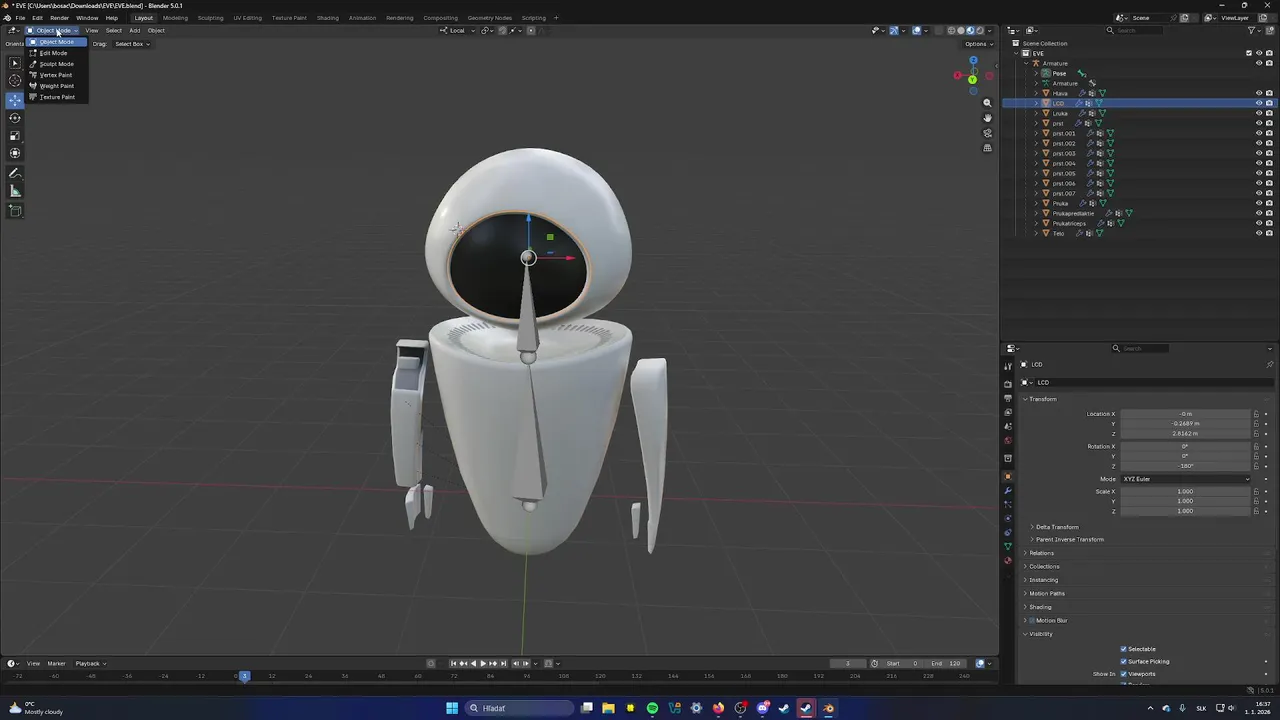Screen dimensions: 1280x720
Task: Choose Edit Mode from the mode menu
Action: tap(56, 53)
